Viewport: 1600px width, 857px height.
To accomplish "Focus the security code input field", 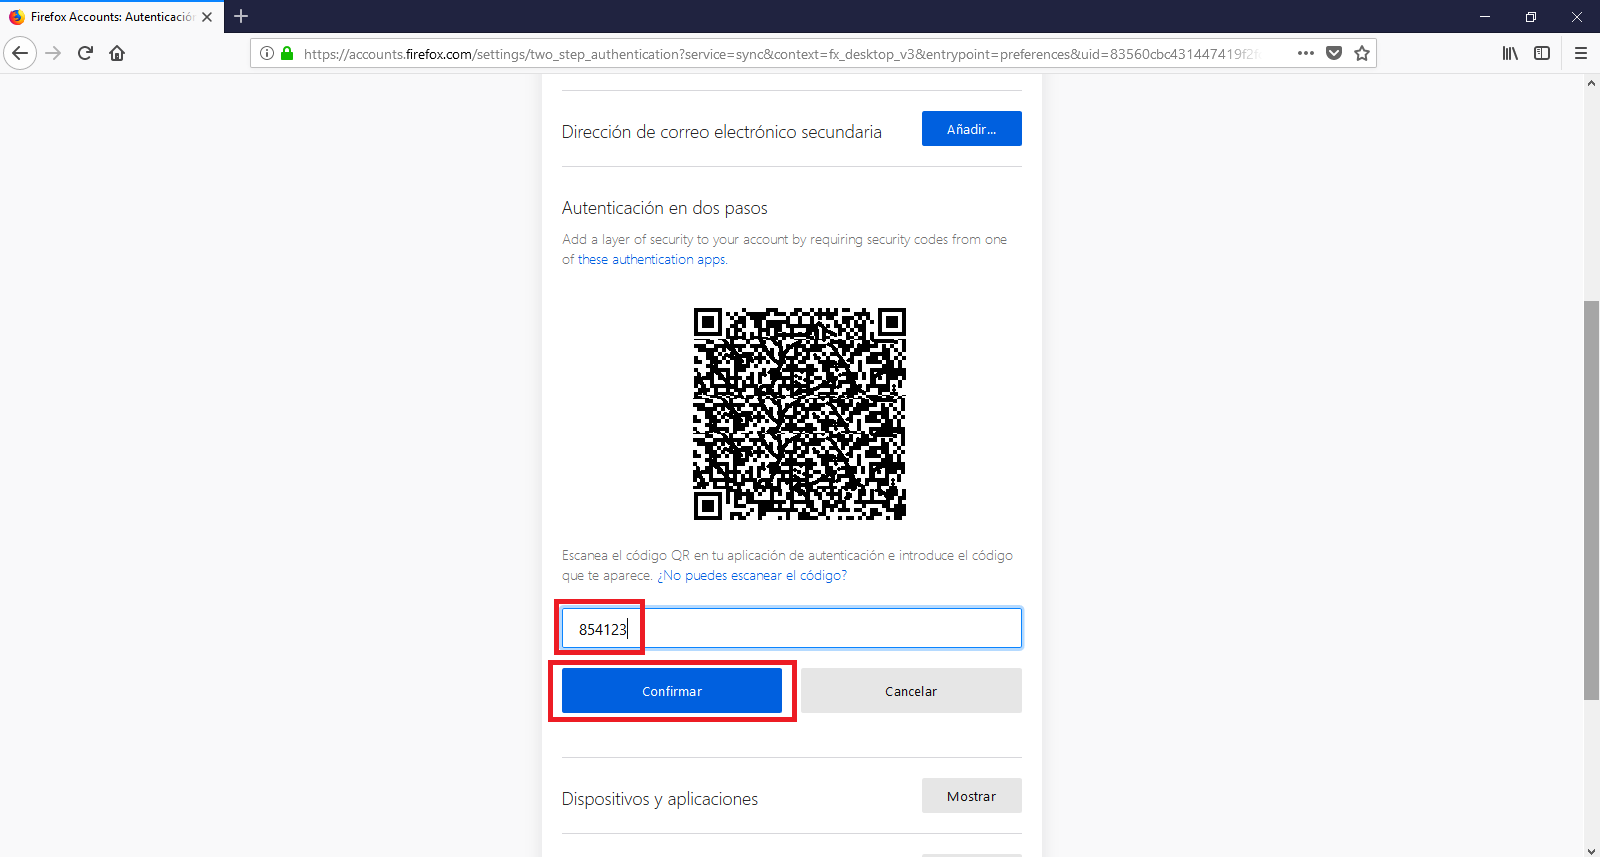I will 791,628.
